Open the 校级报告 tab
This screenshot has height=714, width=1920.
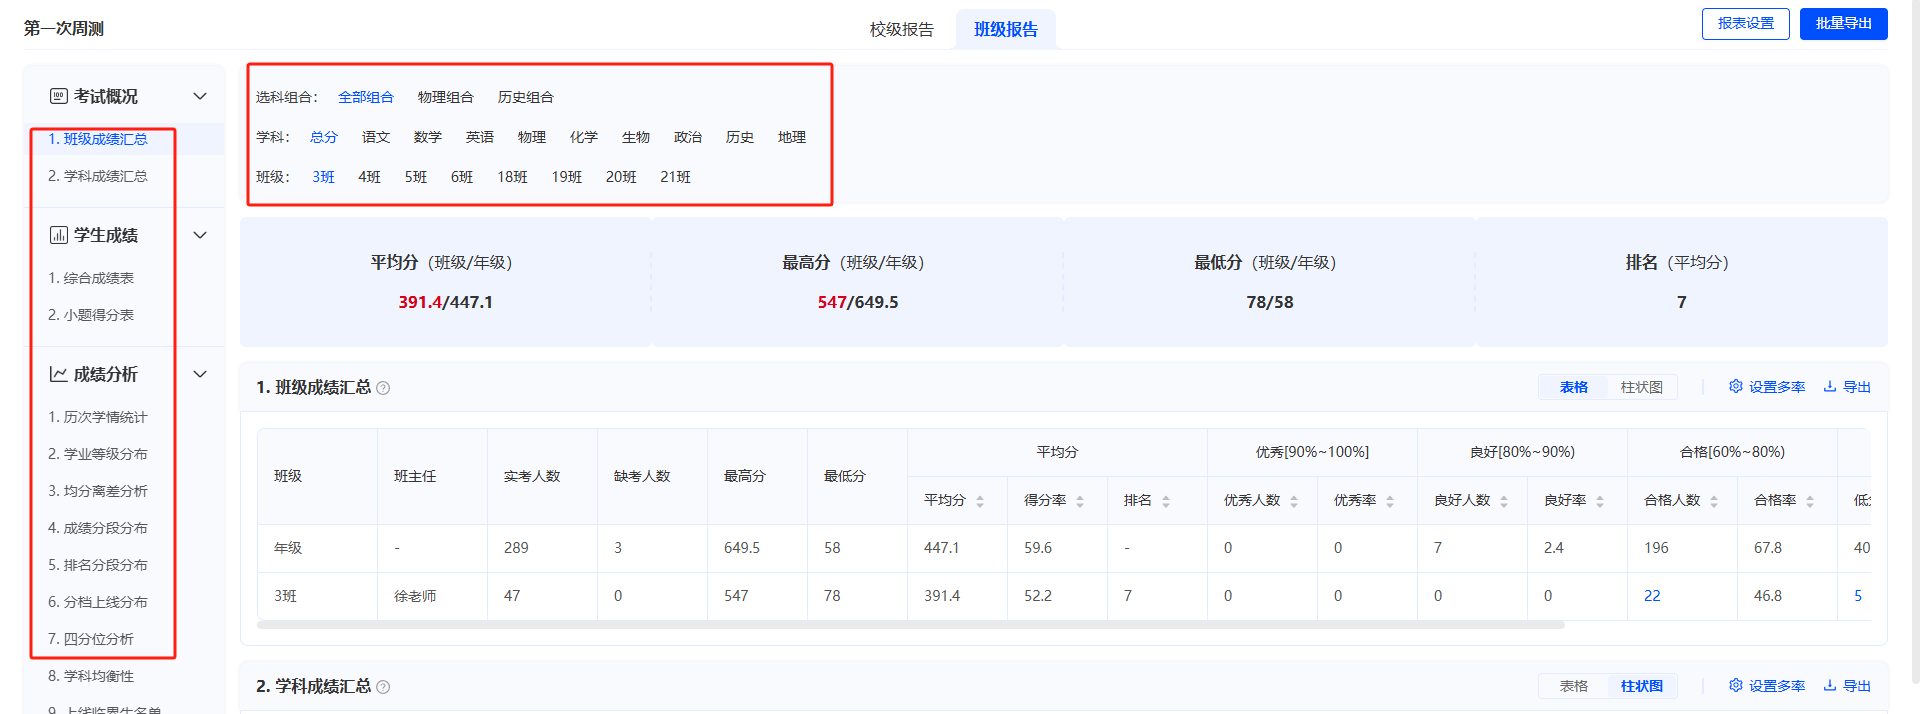click(902, 29)
